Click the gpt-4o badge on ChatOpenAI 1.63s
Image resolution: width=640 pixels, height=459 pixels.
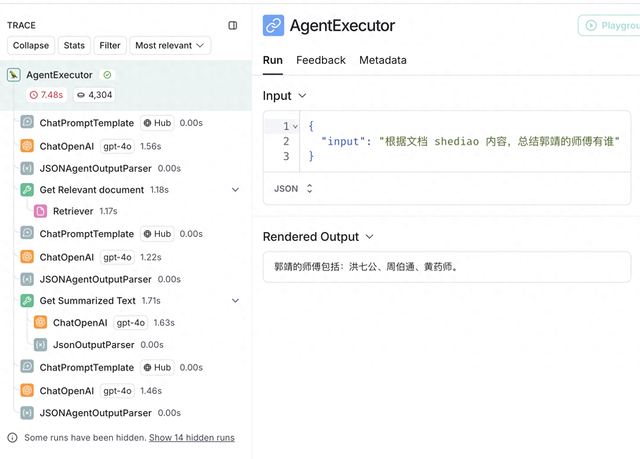131,323
